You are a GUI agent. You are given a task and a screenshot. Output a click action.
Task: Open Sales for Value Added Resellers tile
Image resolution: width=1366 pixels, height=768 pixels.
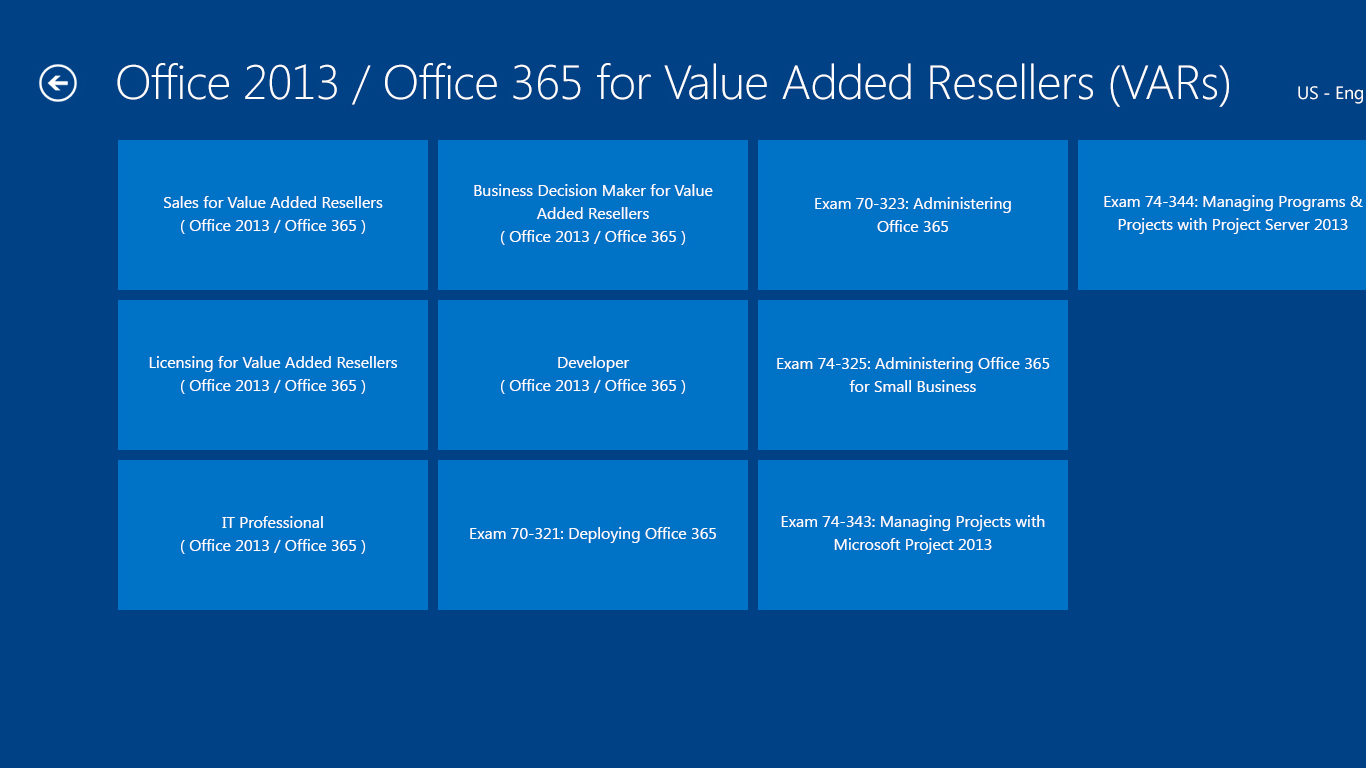[273, 215]
